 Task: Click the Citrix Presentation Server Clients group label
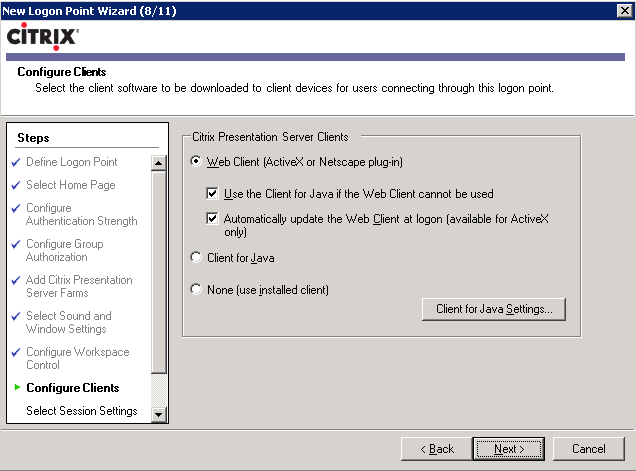(x=270, y=137)
